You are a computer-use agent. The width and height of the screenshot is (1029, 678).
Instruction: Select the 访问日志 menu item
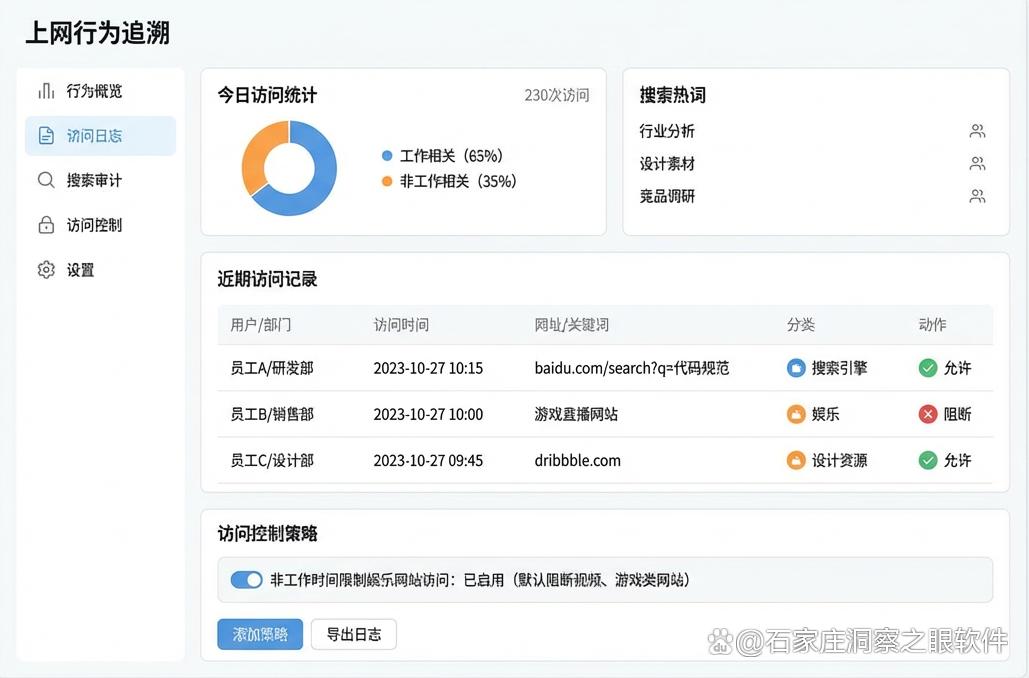100,136
